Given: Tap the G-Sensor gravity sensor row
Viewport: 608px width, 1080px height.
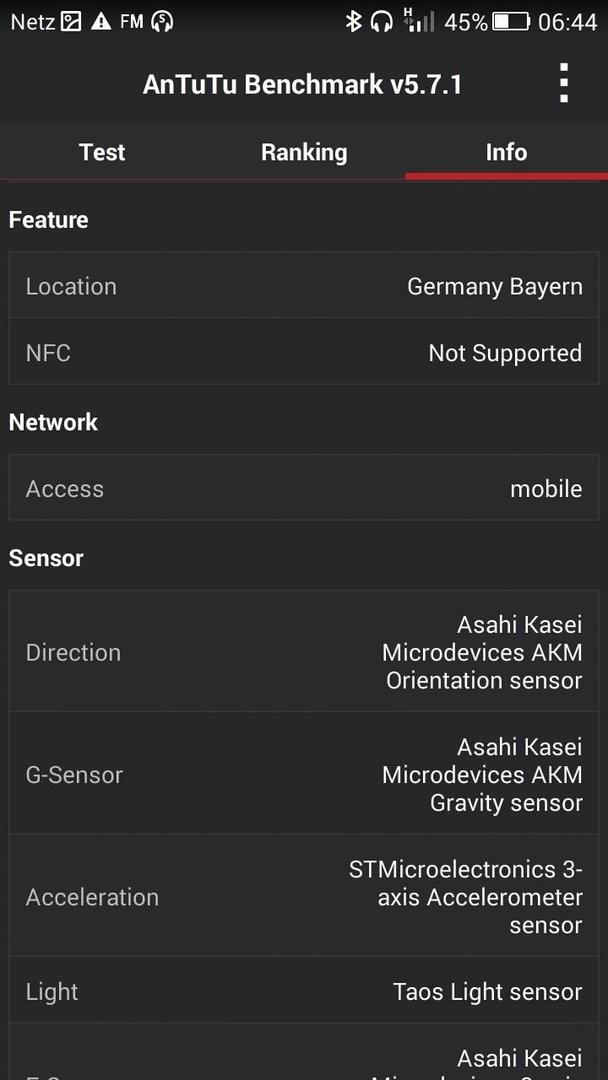Looking at the screenshot, I should 304,773.
